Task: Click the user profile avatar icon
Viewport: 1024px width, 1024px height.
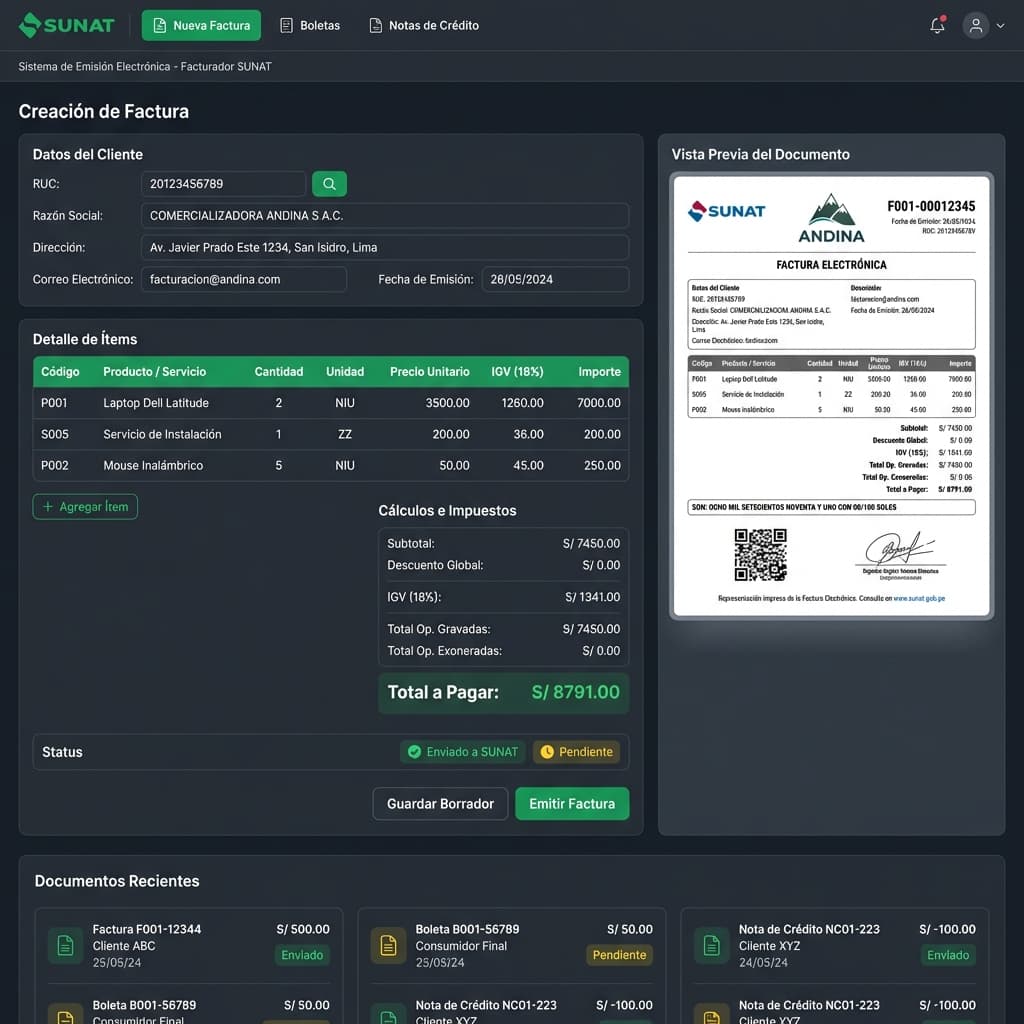Action: tap(975, 25)
